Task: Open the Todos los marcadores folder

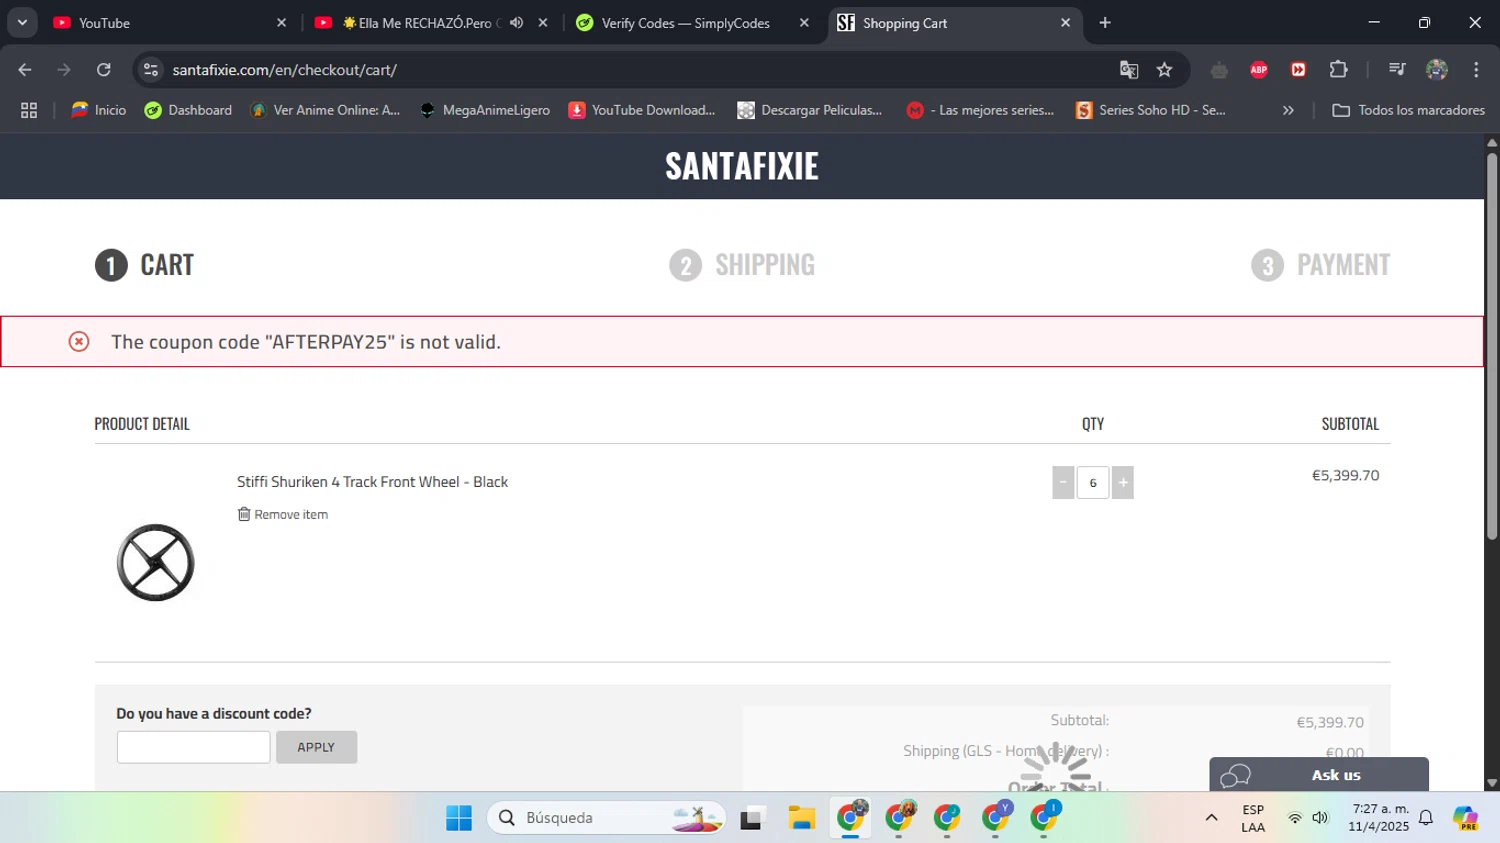Action: coord(1408,110)
